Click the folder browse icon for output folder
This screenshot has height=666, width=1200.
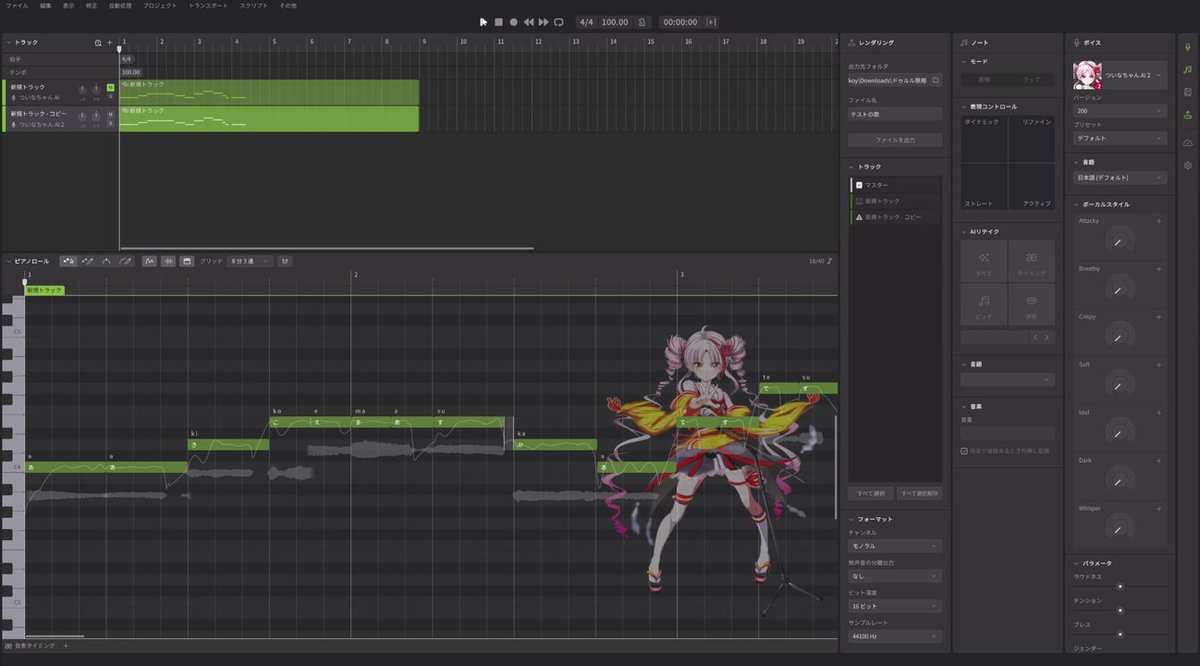[x=935, y=79]
